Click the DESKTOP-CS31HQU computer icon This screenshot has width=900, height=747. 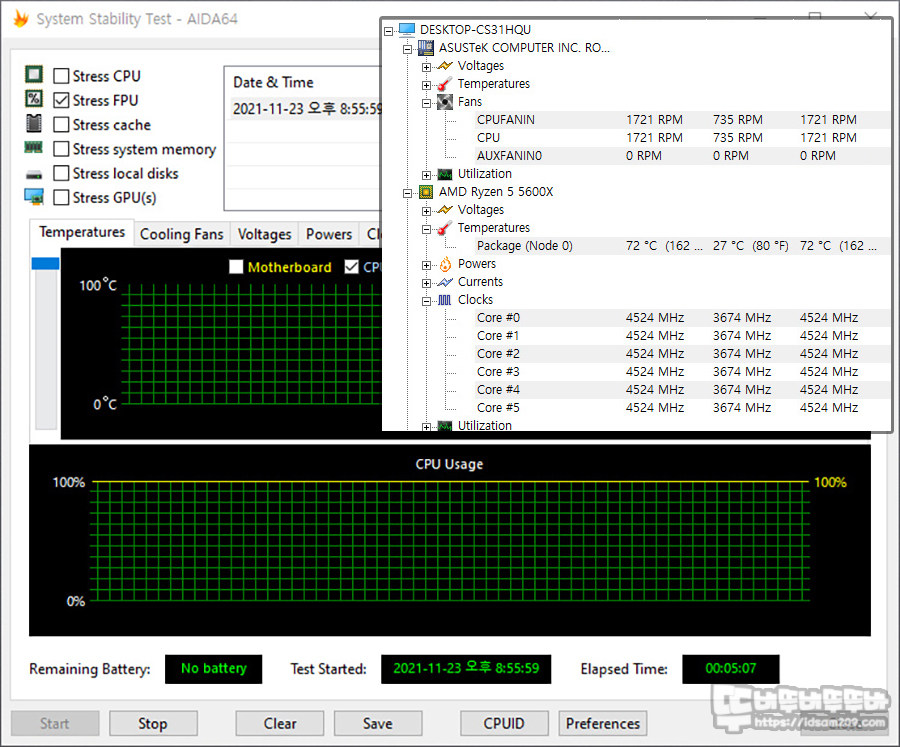click(x=407, y=29)
